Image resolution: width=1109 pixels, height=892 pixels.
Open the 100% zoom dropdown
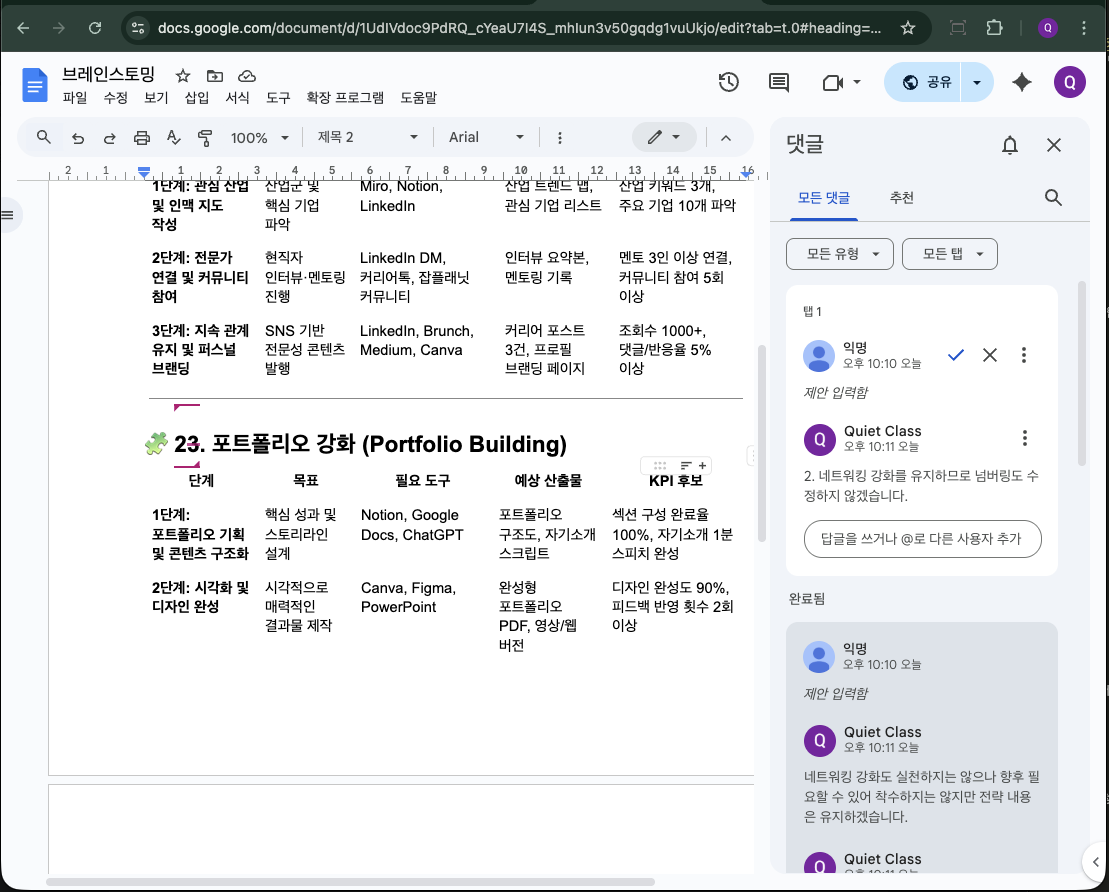(259, 137)
